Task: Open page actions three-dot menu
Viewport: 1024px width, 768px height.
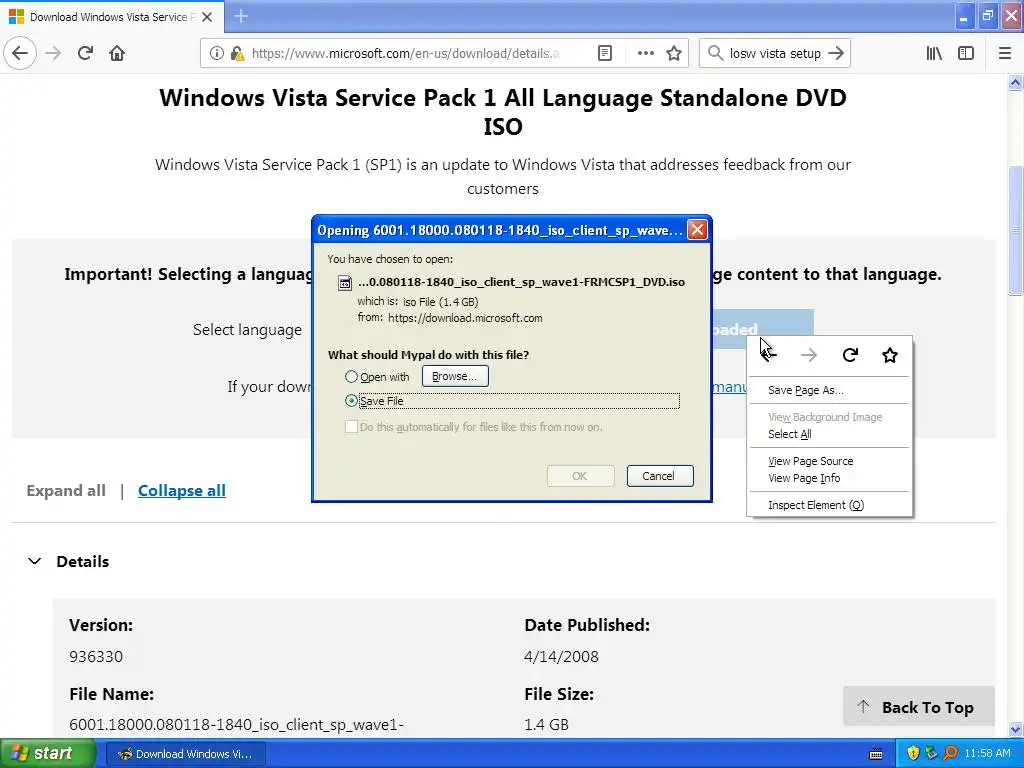Action: (x=645, y=54)
